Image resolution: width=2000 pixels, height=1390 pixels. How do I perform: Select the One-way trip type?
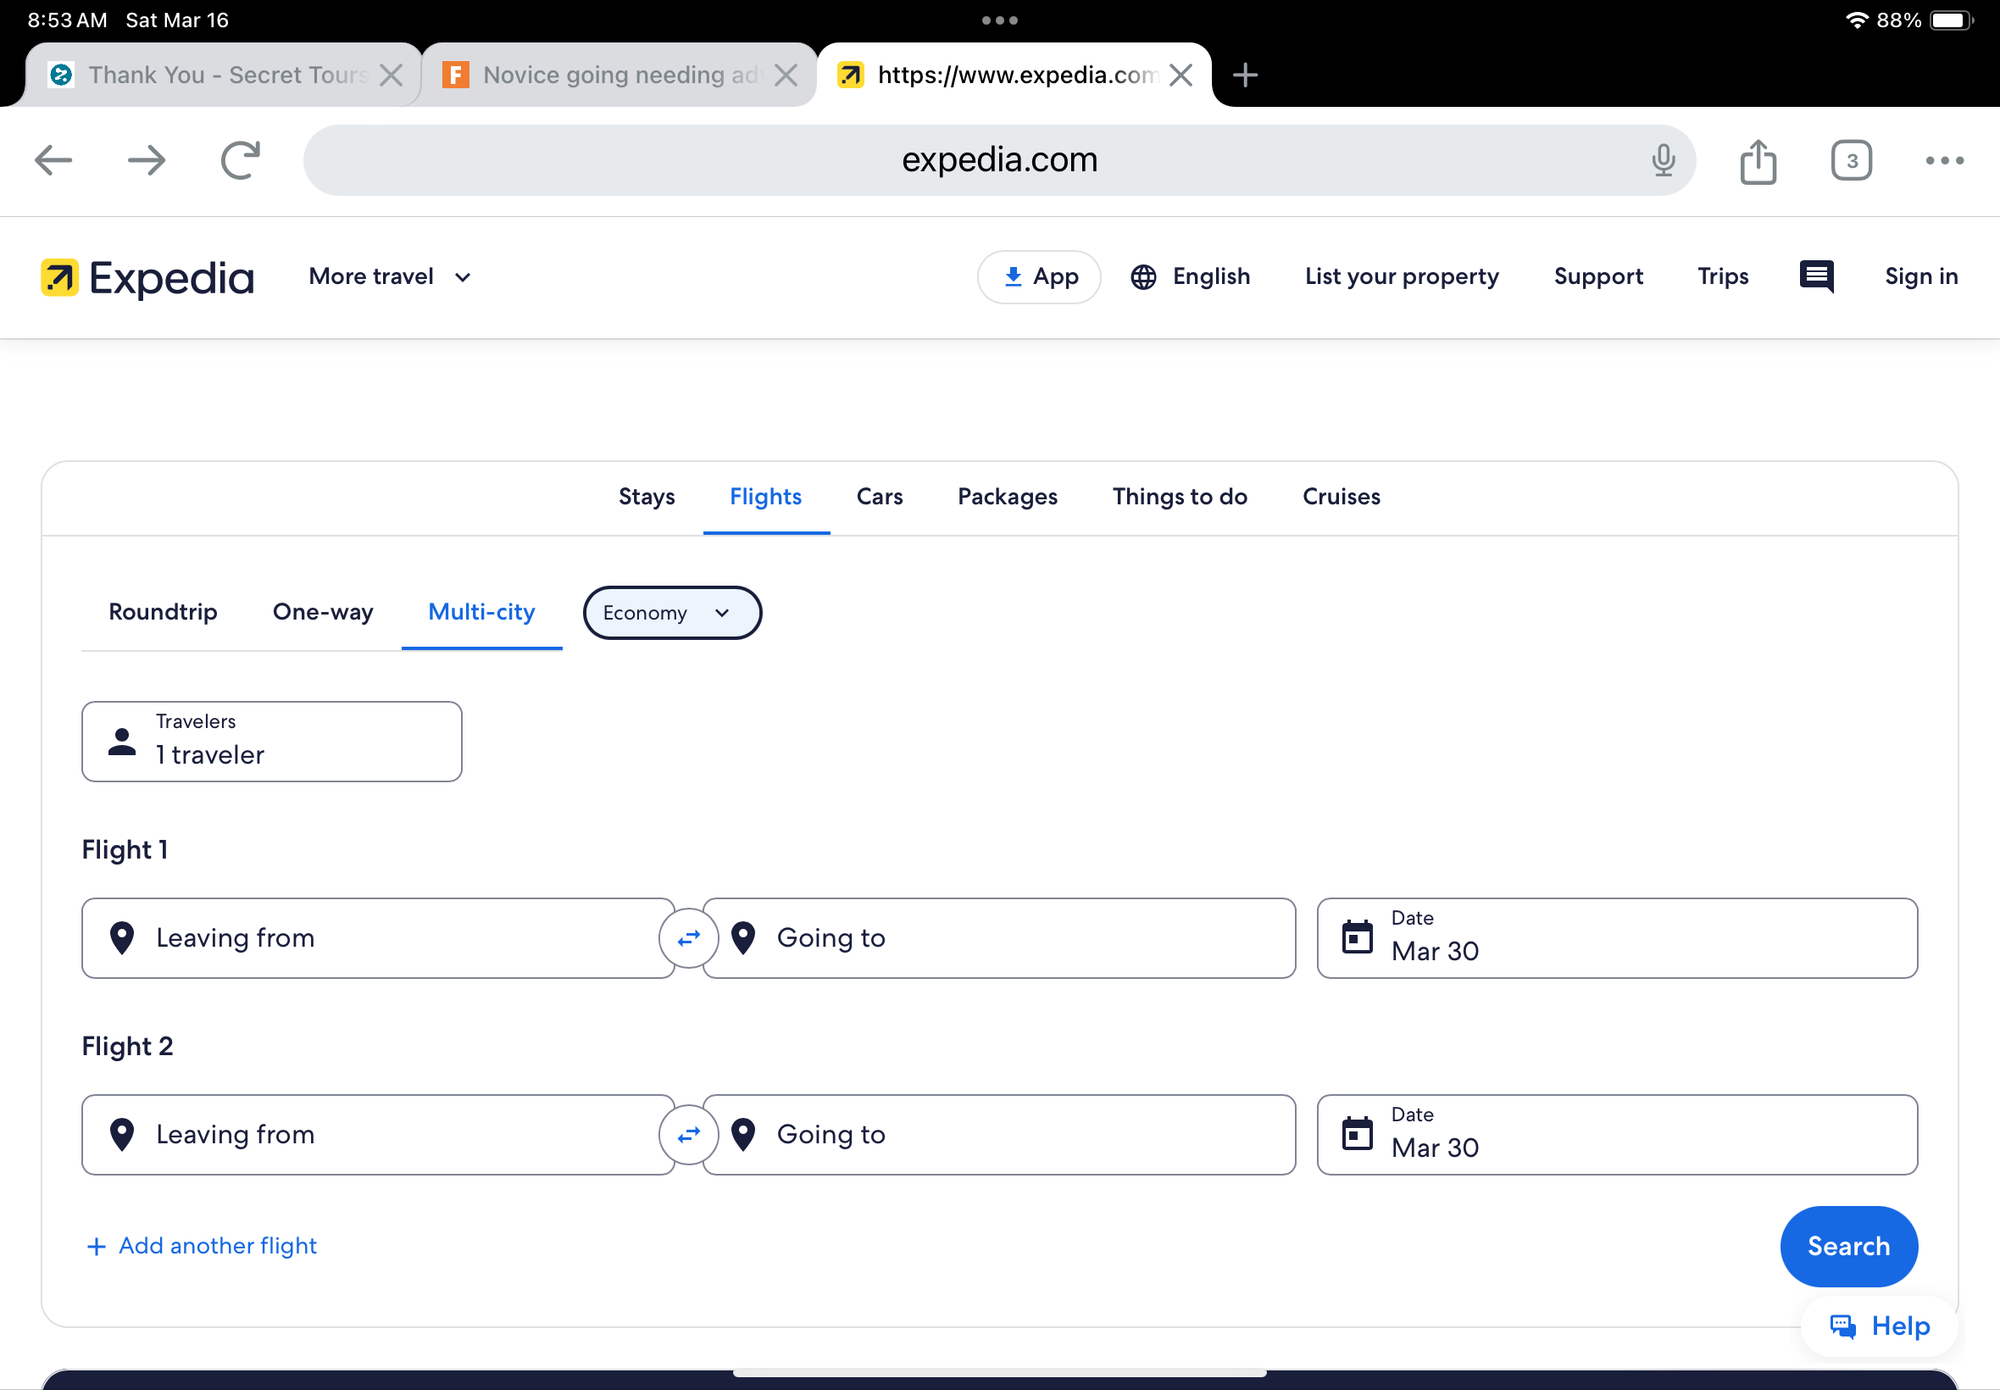point(323,612)
